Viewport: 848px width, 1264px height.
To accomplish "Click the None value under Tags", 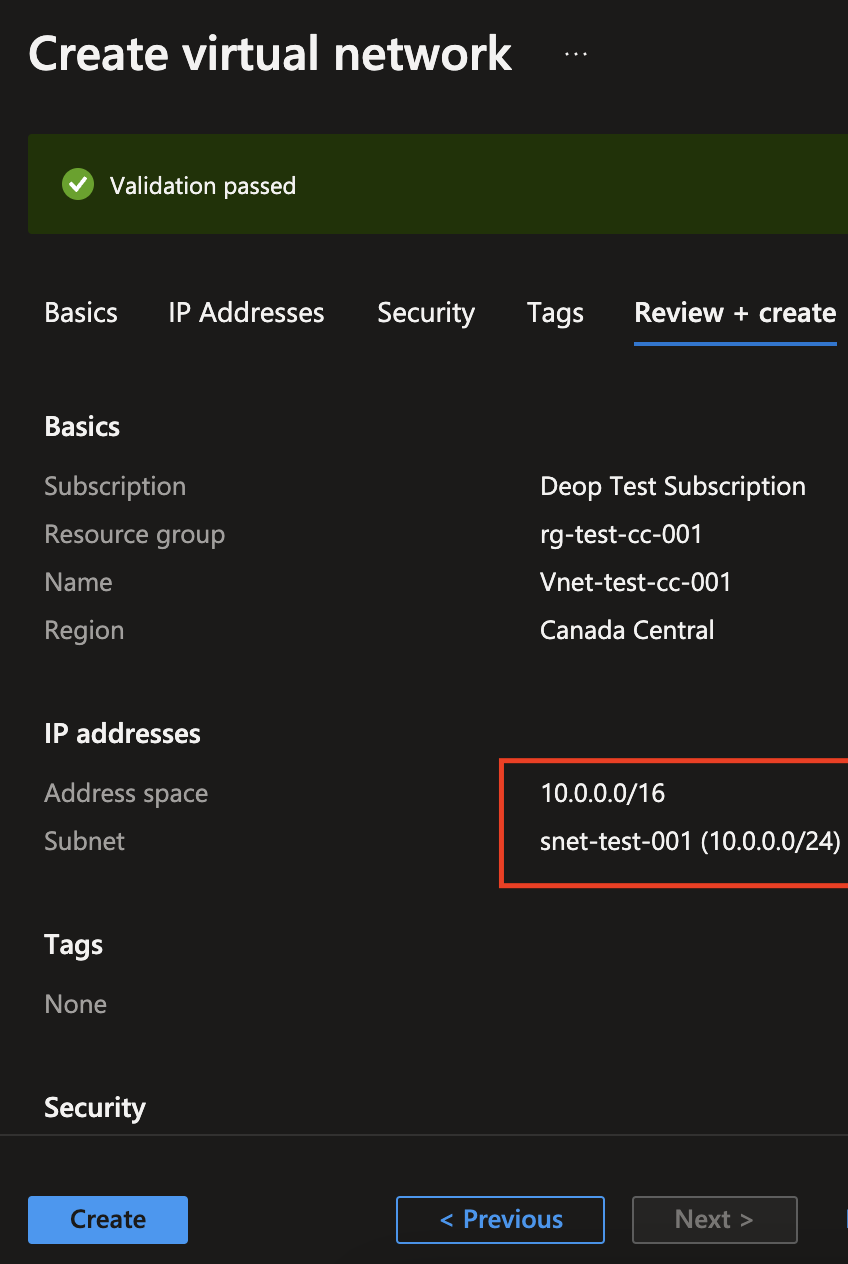I will 75,1005.
